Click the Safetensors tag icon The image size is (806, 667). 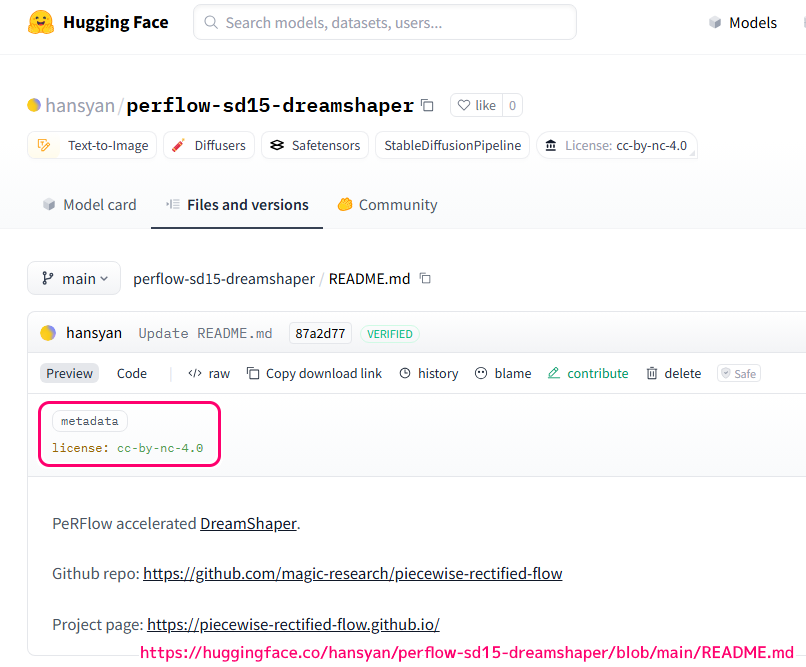coord(277,145)
